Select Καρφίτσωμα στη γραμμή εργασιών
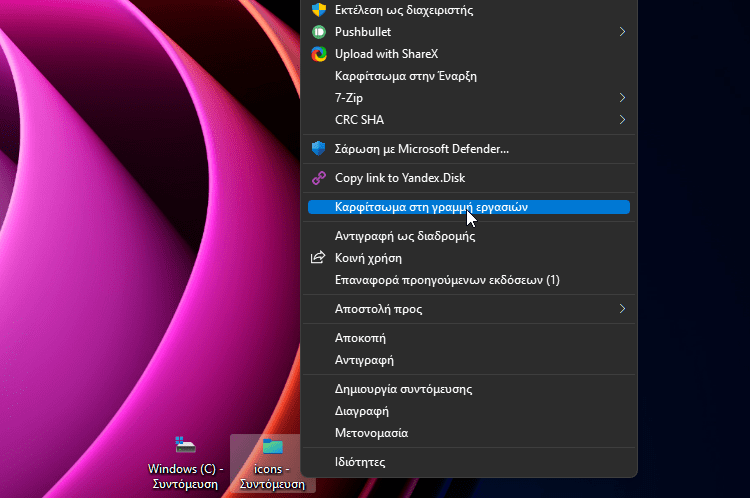Screen dimensions: 750x498 pos(469,207)
